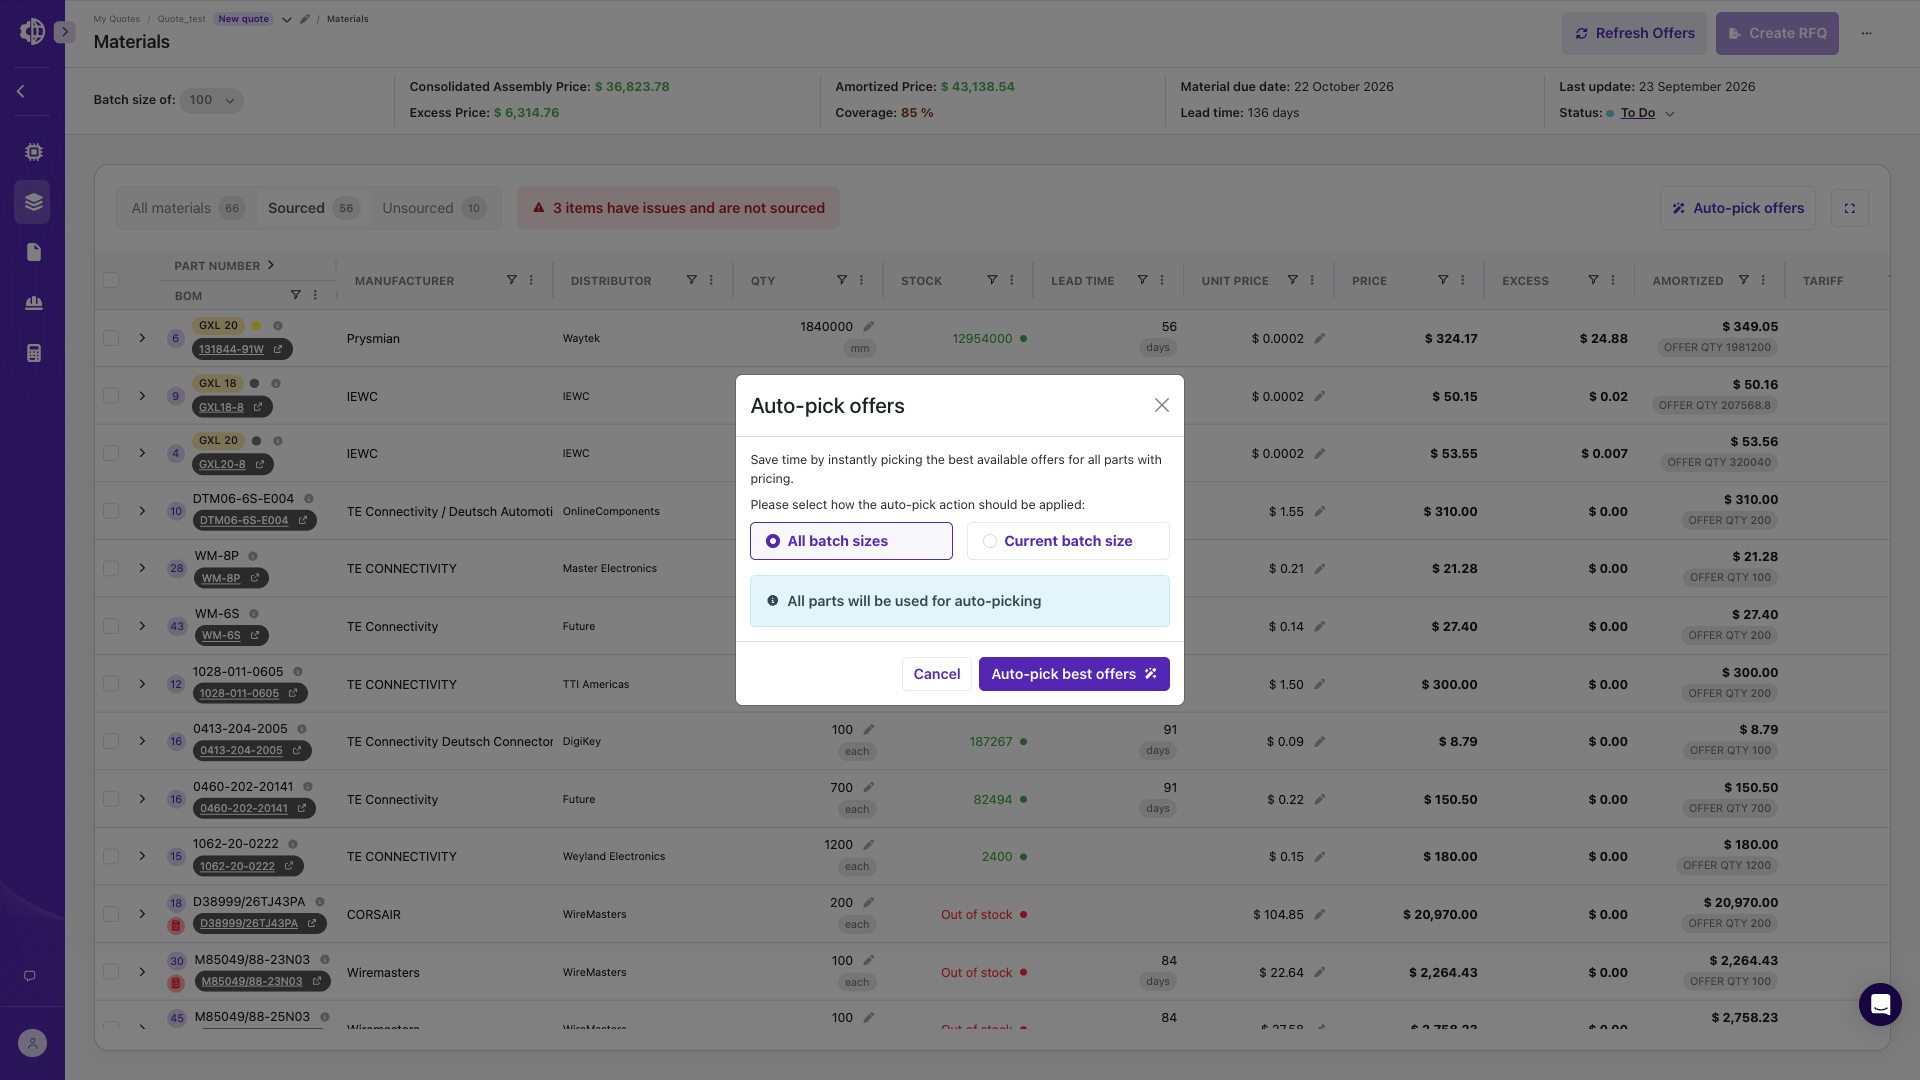This screenshot has height=1080, width=1920.
Task: Open the Amortized column menu dots
Action: pos(1763,280)
